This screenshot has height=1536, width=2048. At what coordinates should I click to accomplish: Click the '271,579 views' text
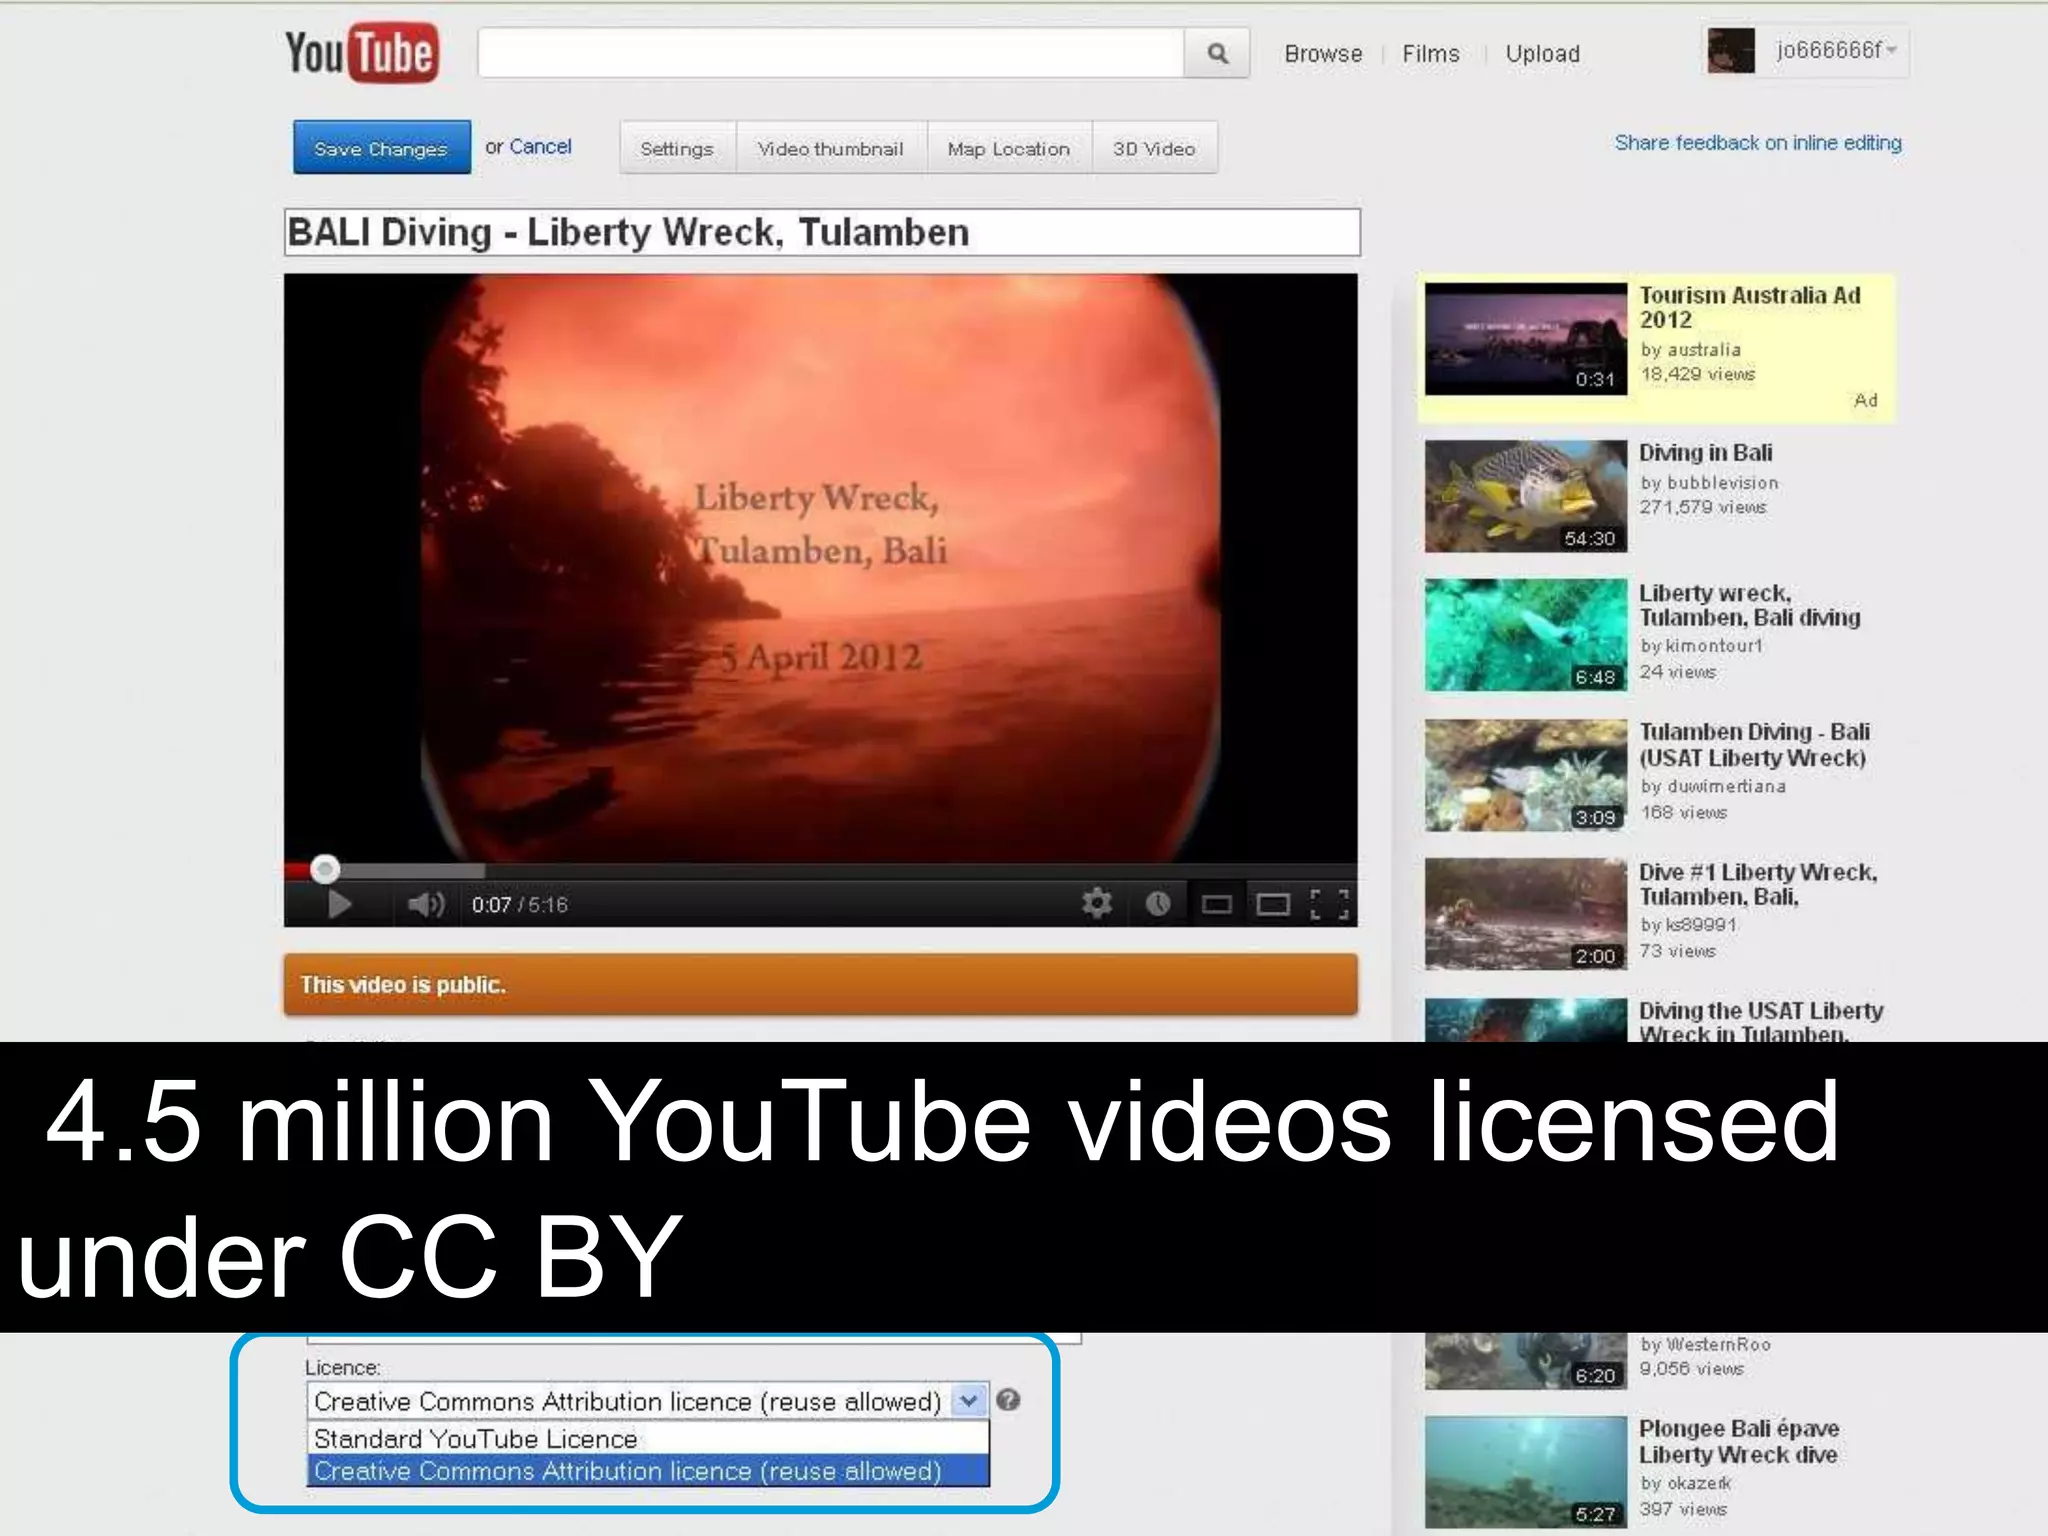pos(1703,507)
